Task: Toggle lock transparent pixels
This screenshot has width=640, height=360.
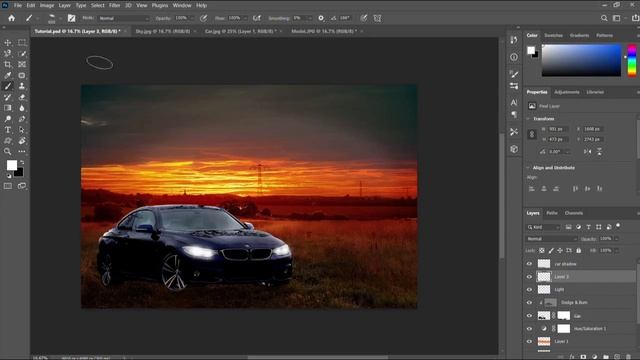Action: click(542, 250)
